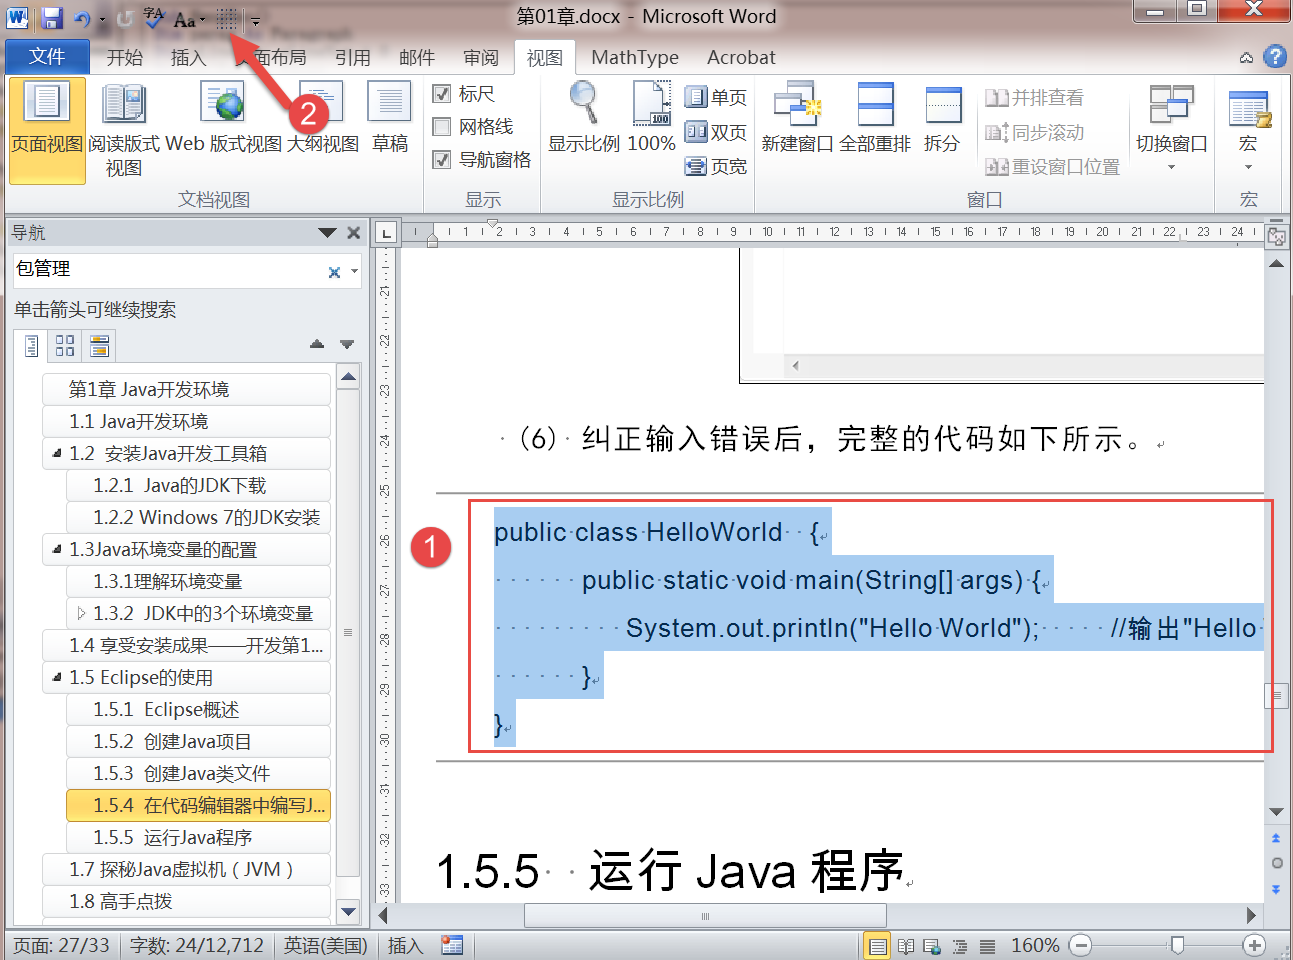Viewport: 1293px width, 960px height.
Task: Switch to browse search results tab
Action: pyautogui.click(x=99, y=346)
